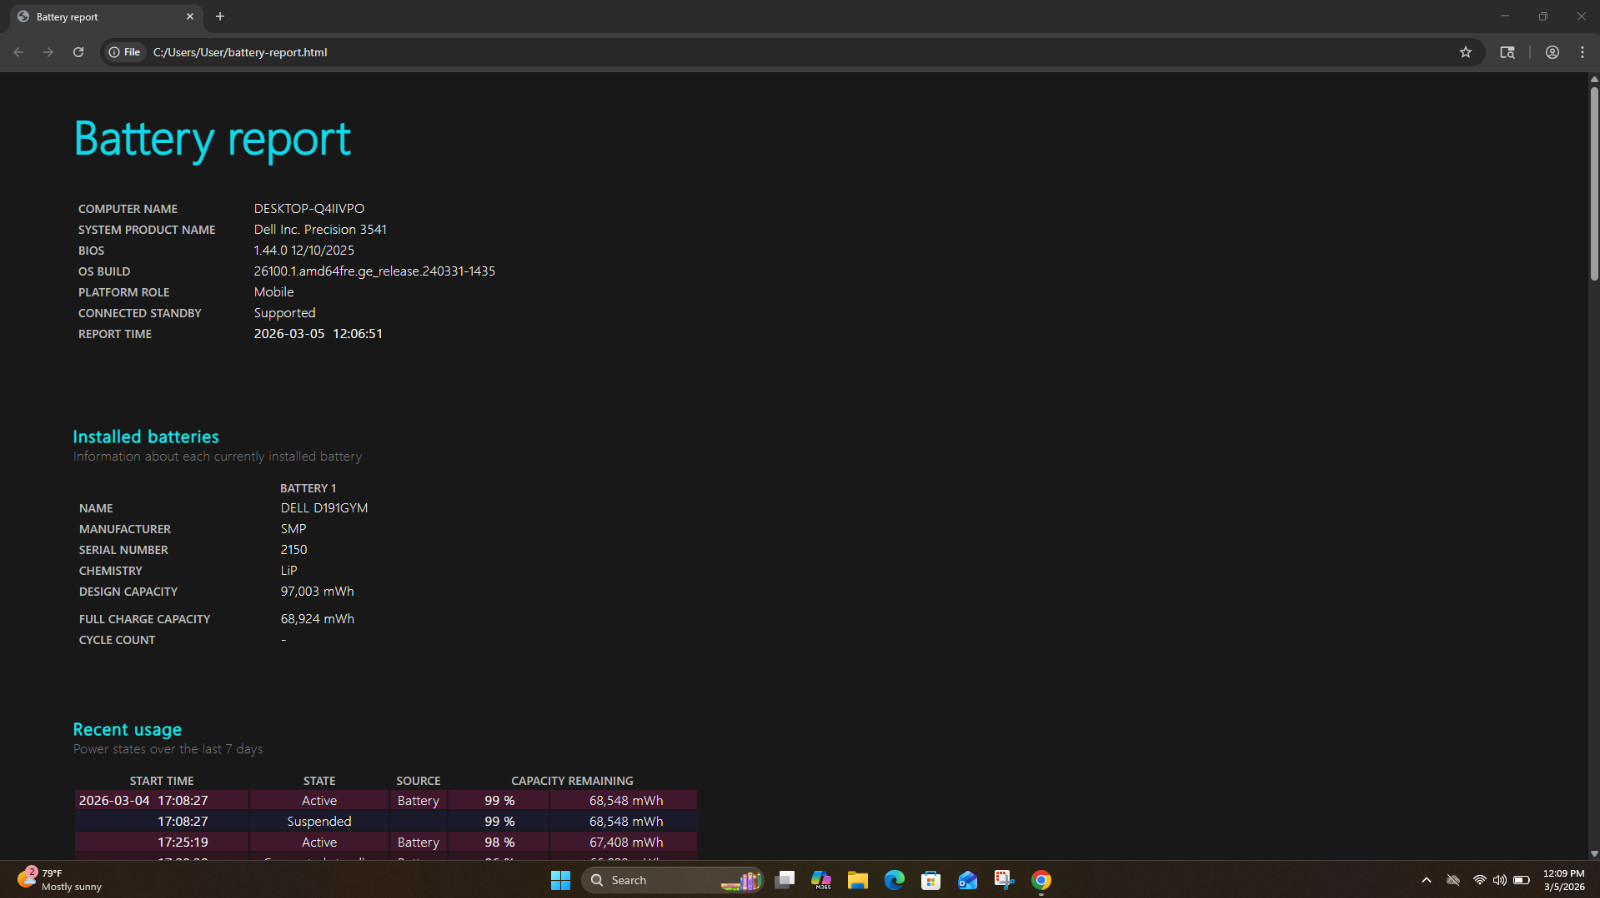Select the computer name DESKTOP-Q4IIVPO

click(309, 209)
